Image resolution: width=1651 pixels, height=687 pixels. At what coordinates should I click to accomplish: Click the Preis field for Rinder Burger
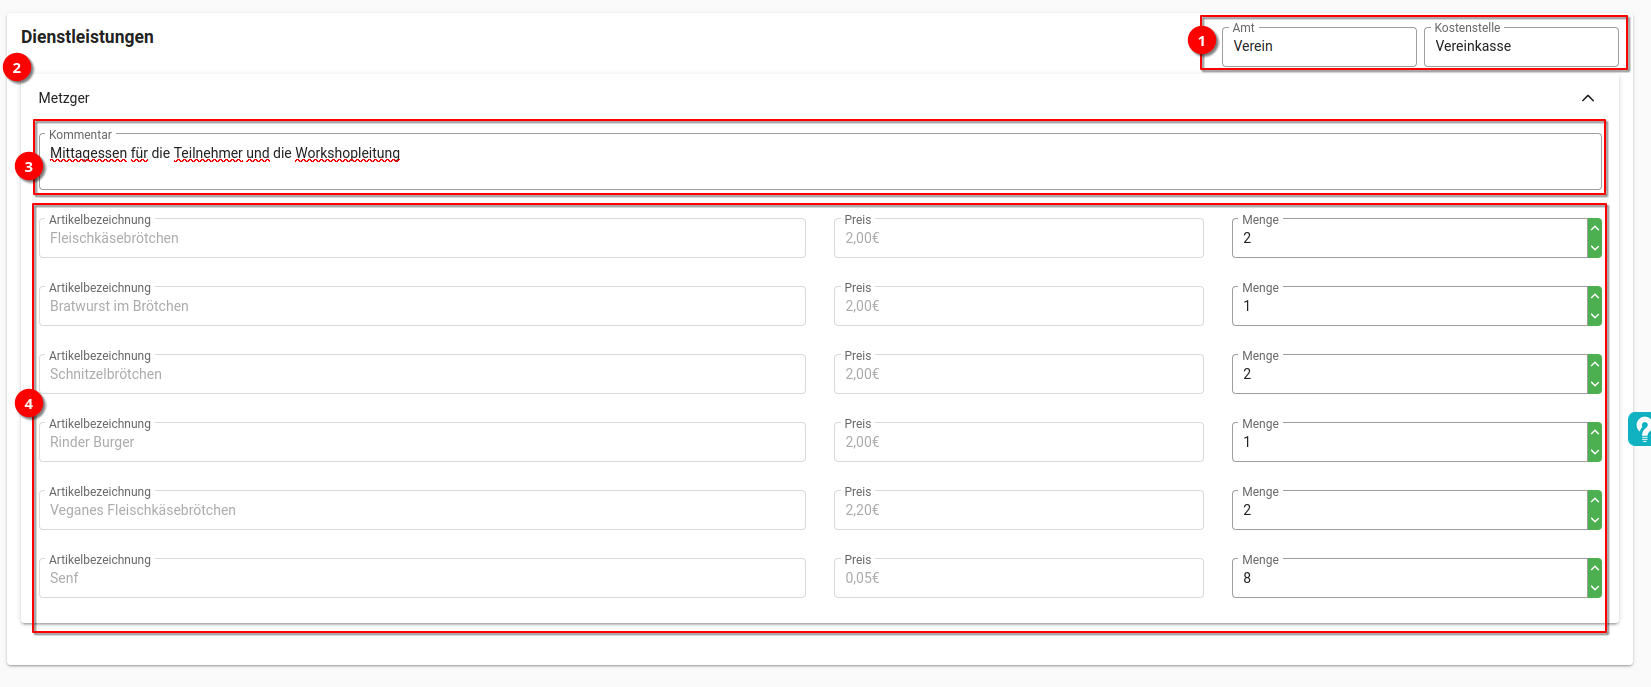click(1017, 442)
